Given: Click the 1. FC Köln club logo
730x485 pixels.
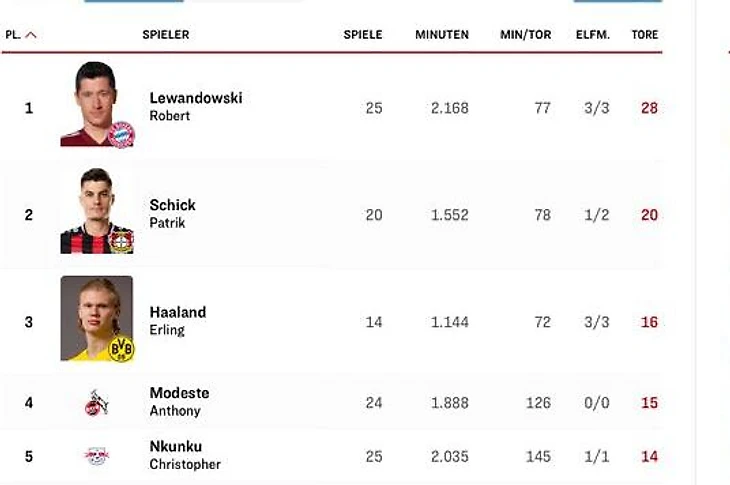Looking at the screenshot, I should [97, 403].
